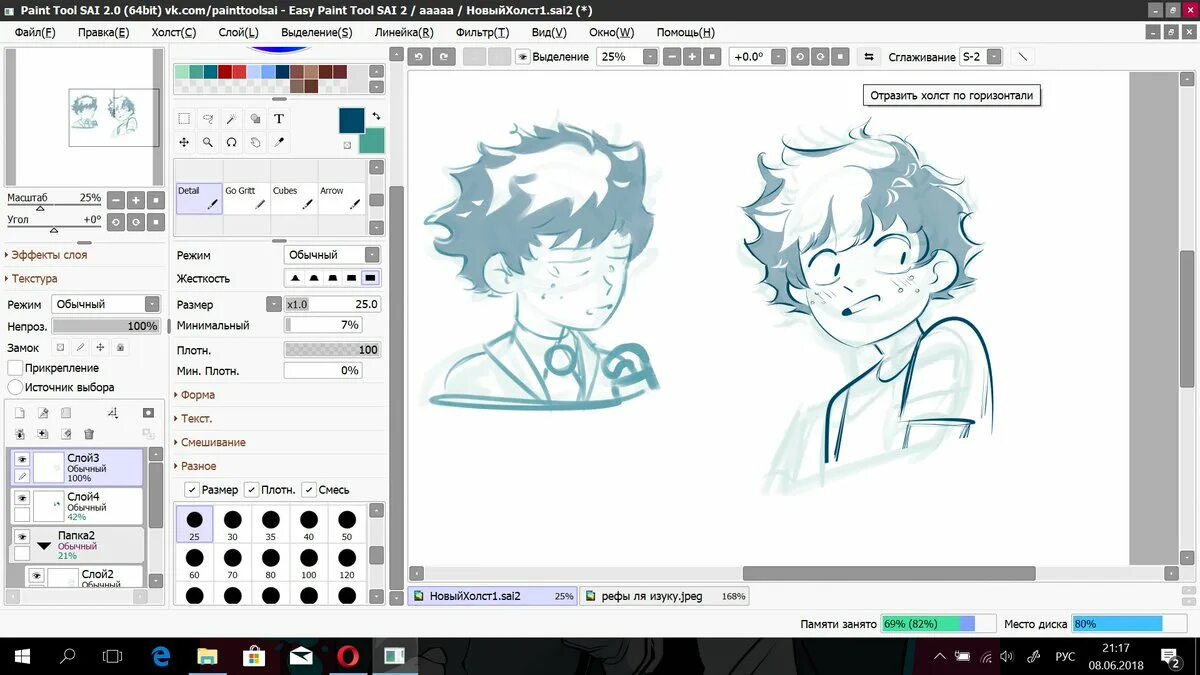Select the Arrow brush preset

tap(342, 198)
